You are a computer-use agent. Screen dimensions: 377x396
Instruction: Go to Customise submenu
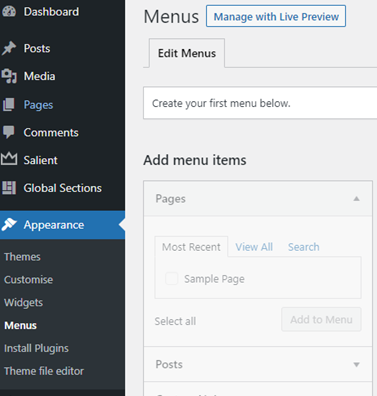click(28, 280)
